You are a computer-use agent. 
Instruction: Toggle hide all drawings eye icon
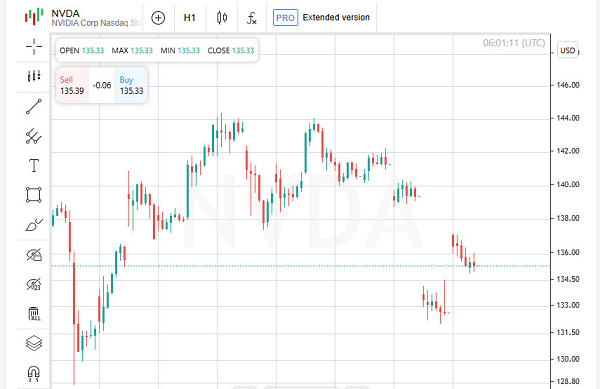pyautogui.click(x=34, y=255)
